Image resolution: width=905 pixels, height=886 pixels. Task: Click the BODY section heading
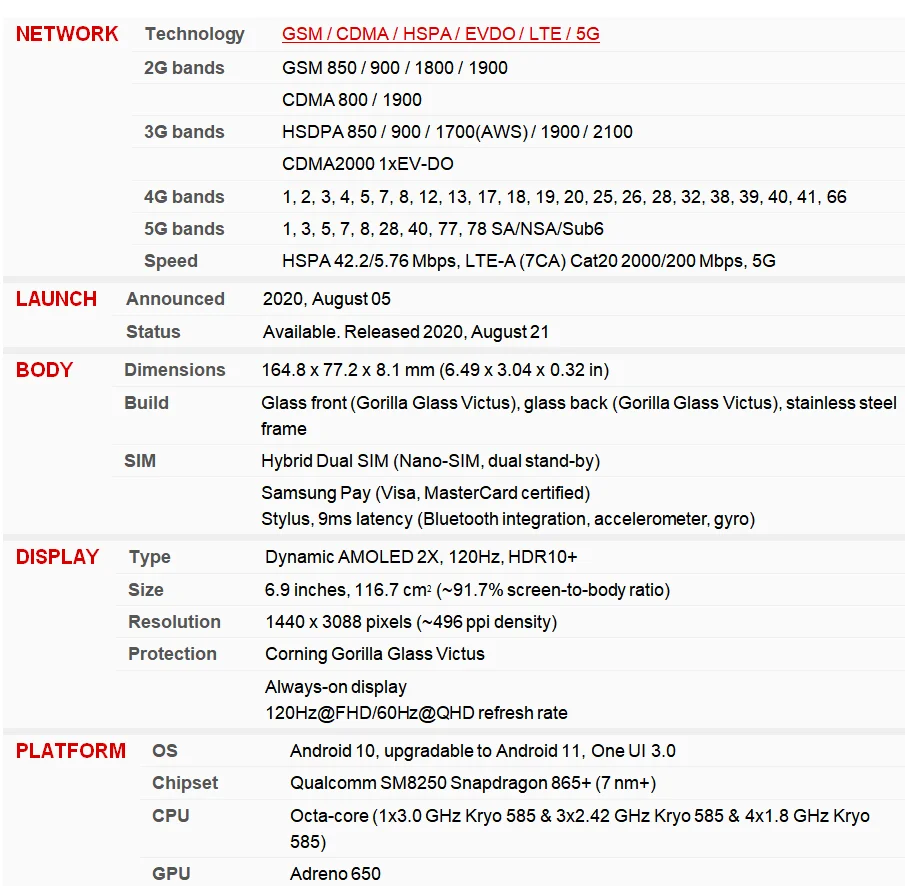point(44,370)
